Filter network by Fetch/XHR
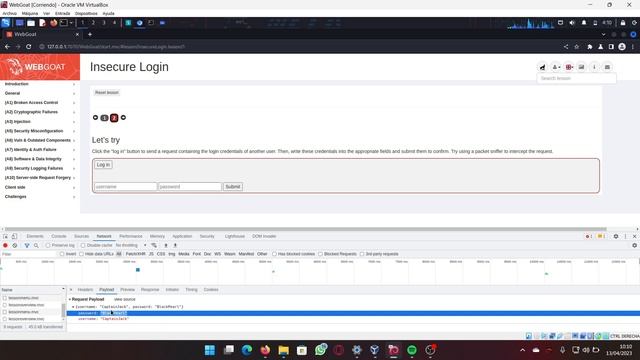Screen dimensions: 640x360 click(136, 254)
